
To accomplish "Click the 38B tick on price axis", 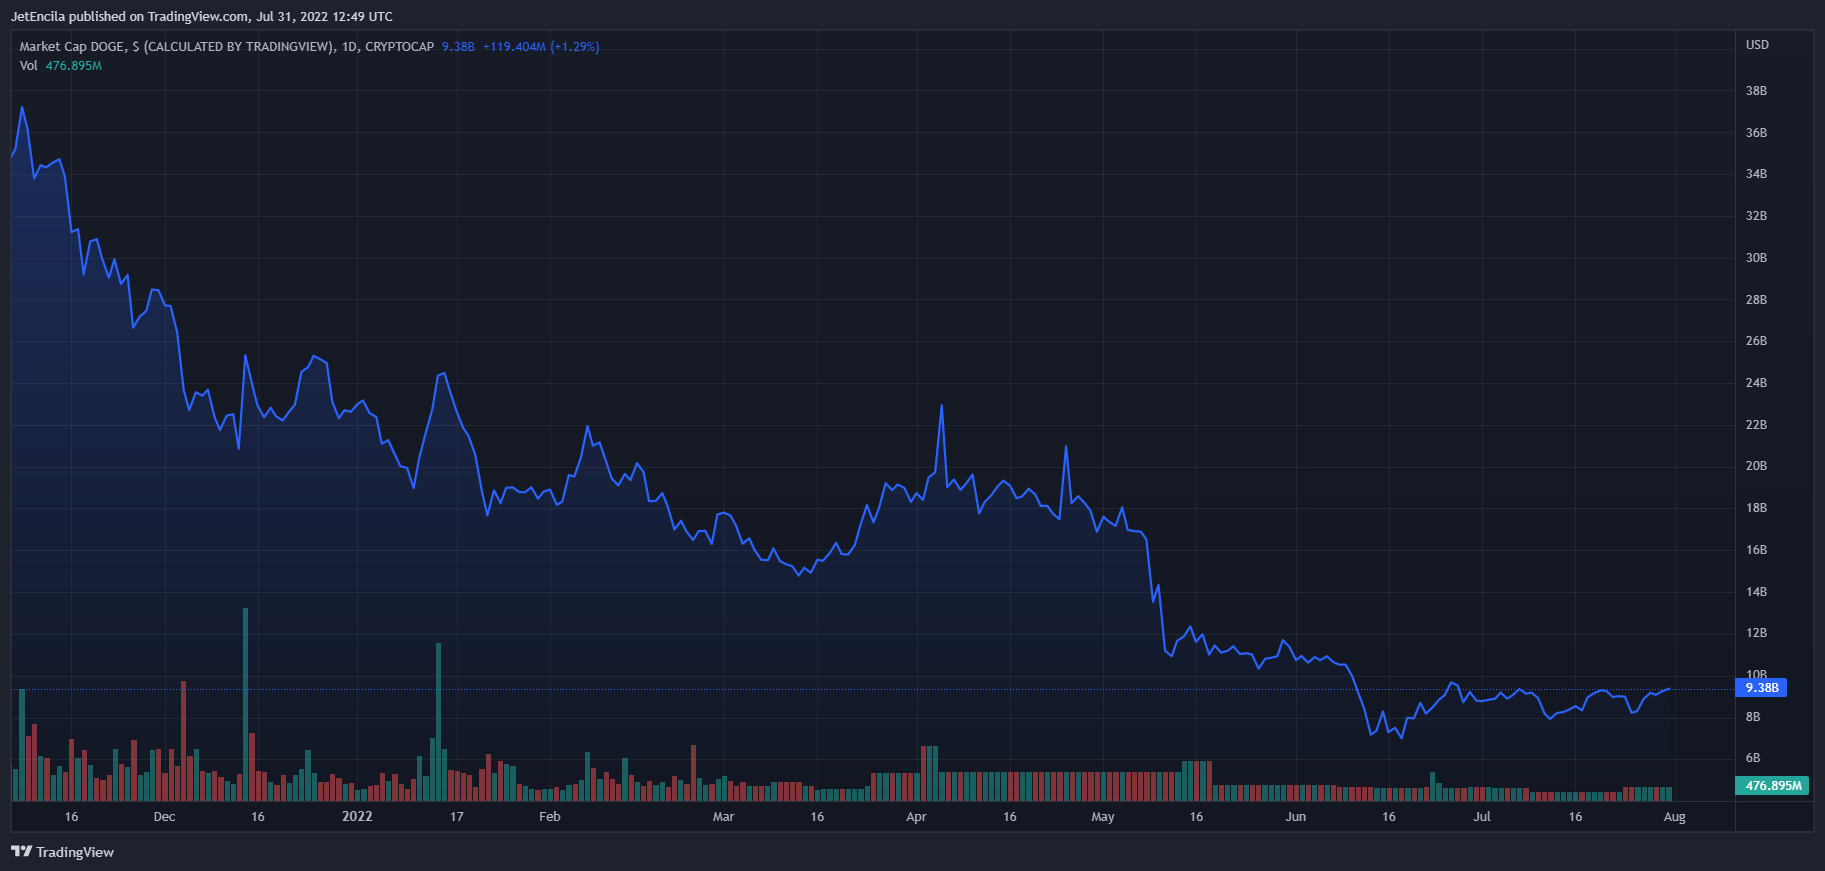I will pyautogui.click(x=1756, y=91).
